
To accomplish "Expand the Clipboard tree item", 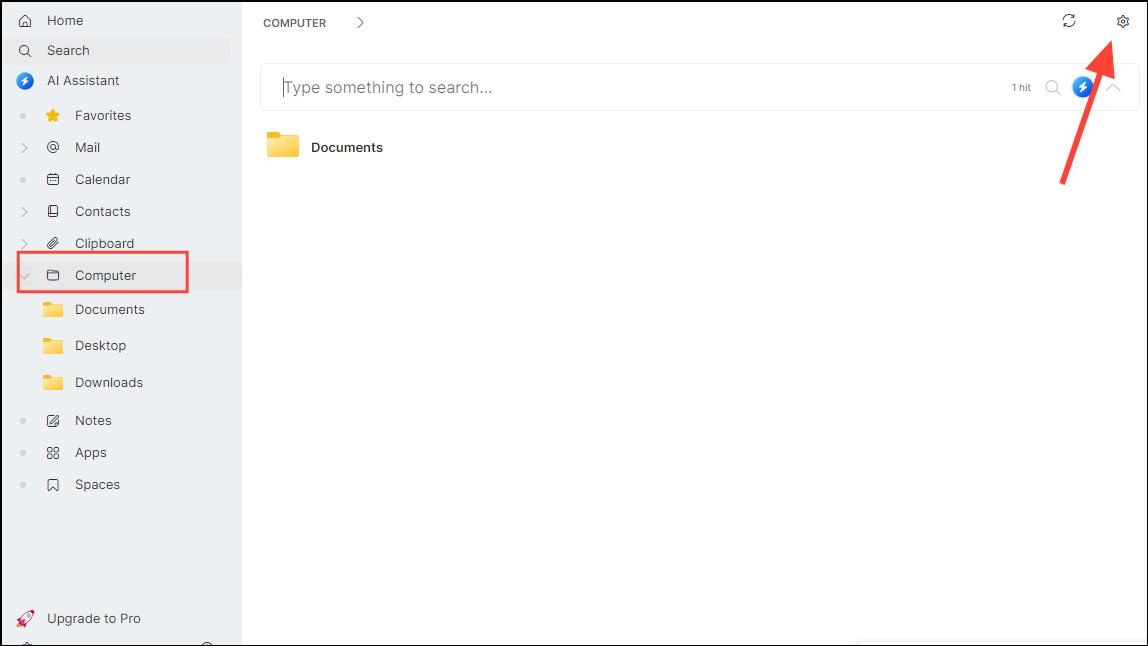I will coord(24,243).
